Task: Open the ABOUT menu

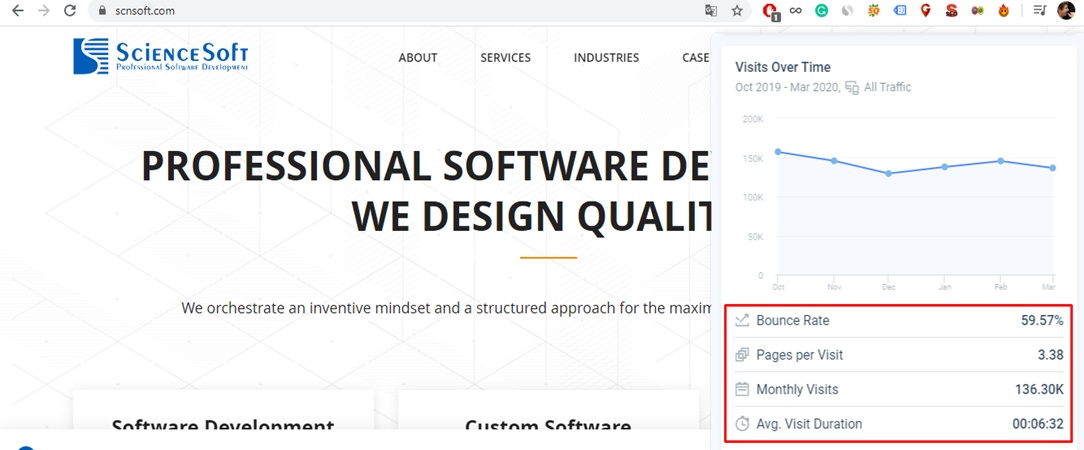Action: [418, 58]
